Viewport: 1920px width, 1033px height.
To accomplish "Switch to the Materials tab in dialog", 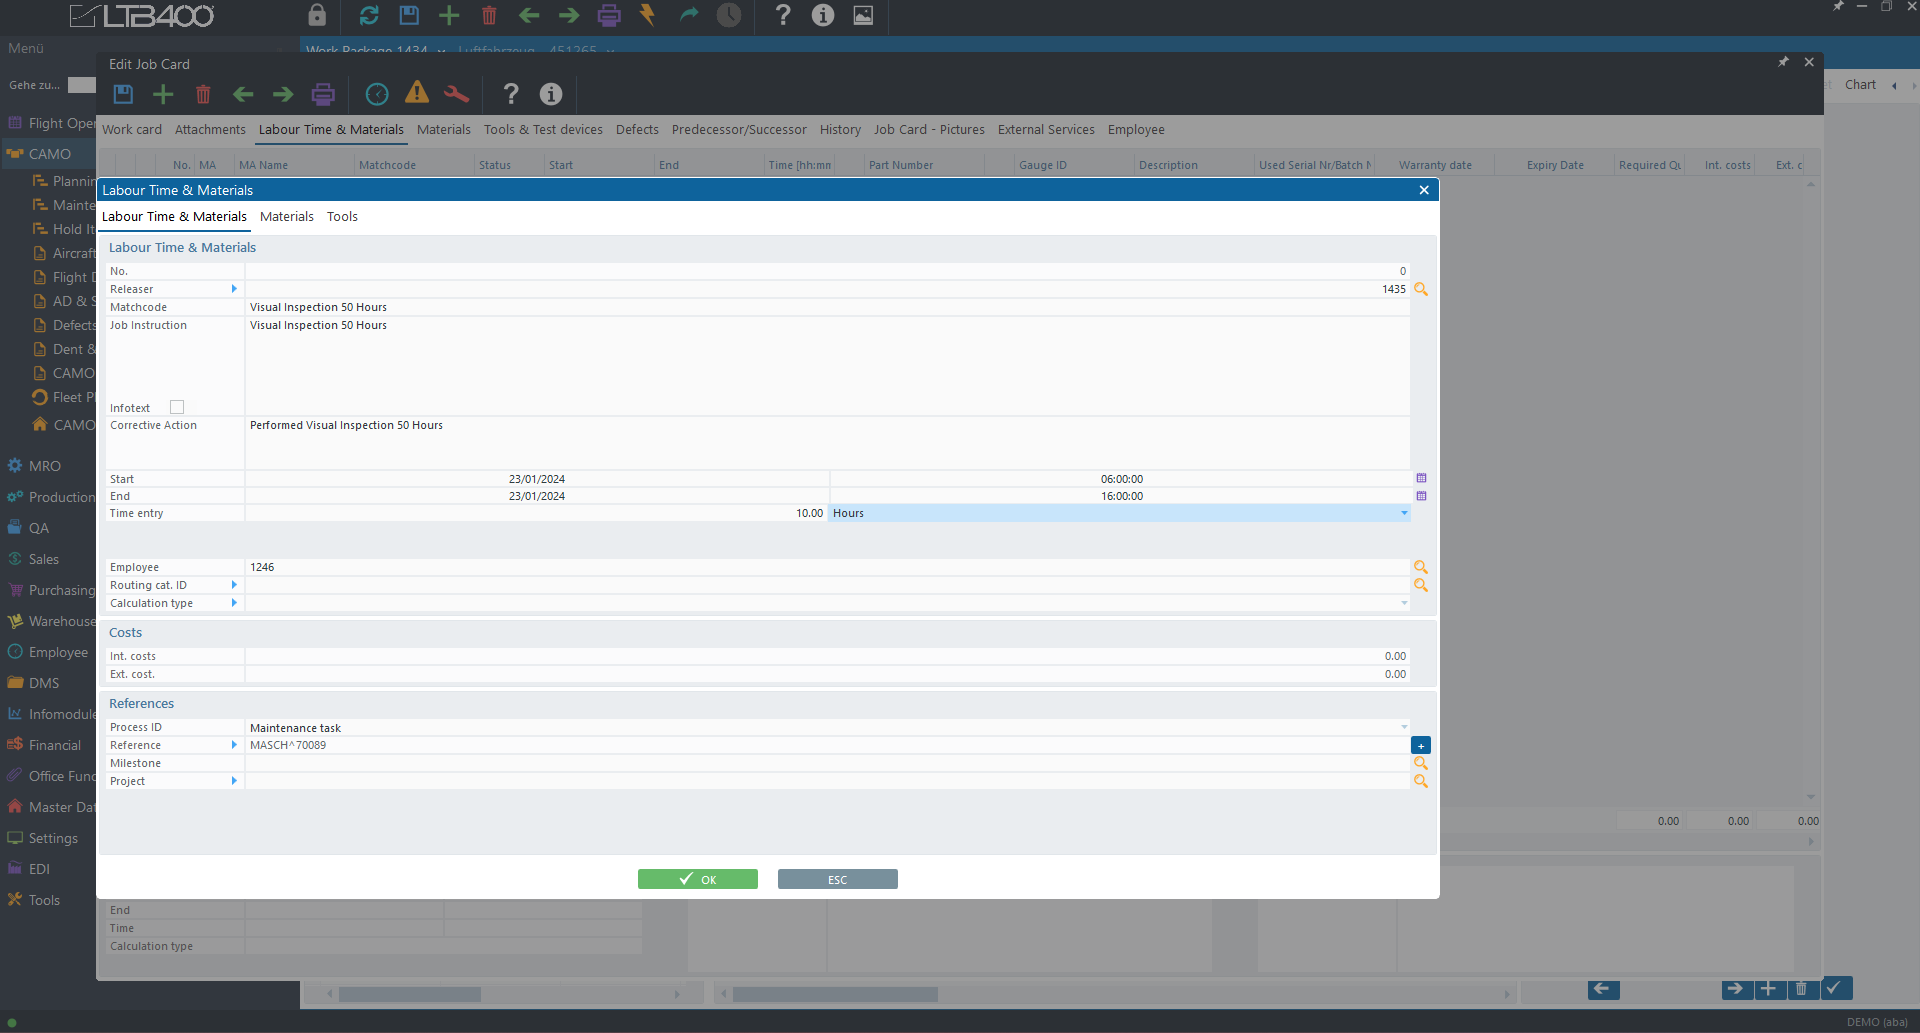I will pyautogui.click(x=286, y=217).
